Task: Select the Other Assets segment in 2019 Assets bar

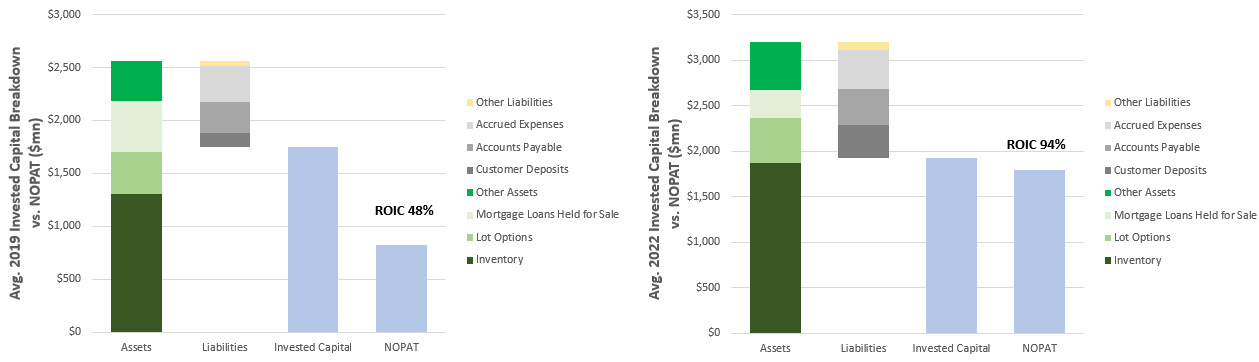Action: click(136, 81)
